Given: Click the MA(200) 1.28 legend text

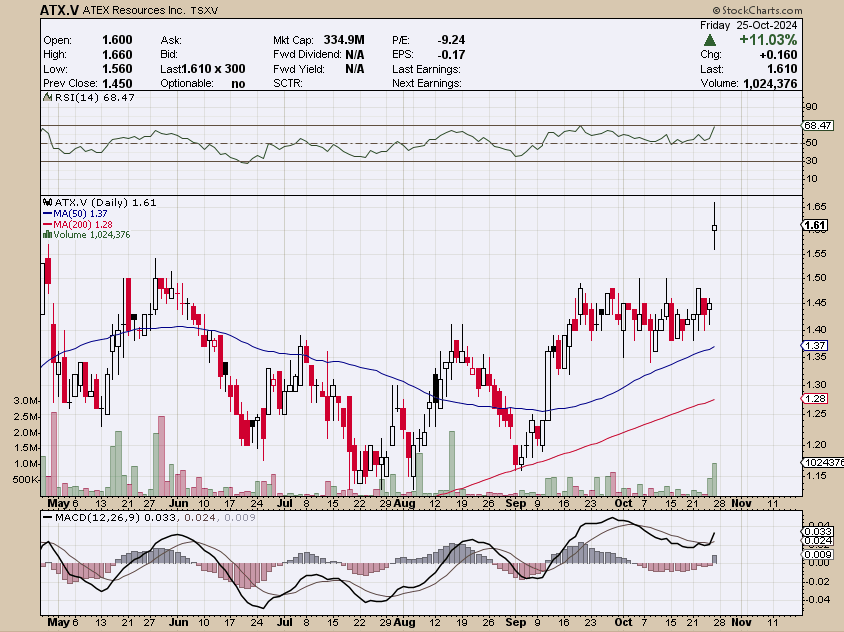Looking at the screenshot, I should pos(83,224).
